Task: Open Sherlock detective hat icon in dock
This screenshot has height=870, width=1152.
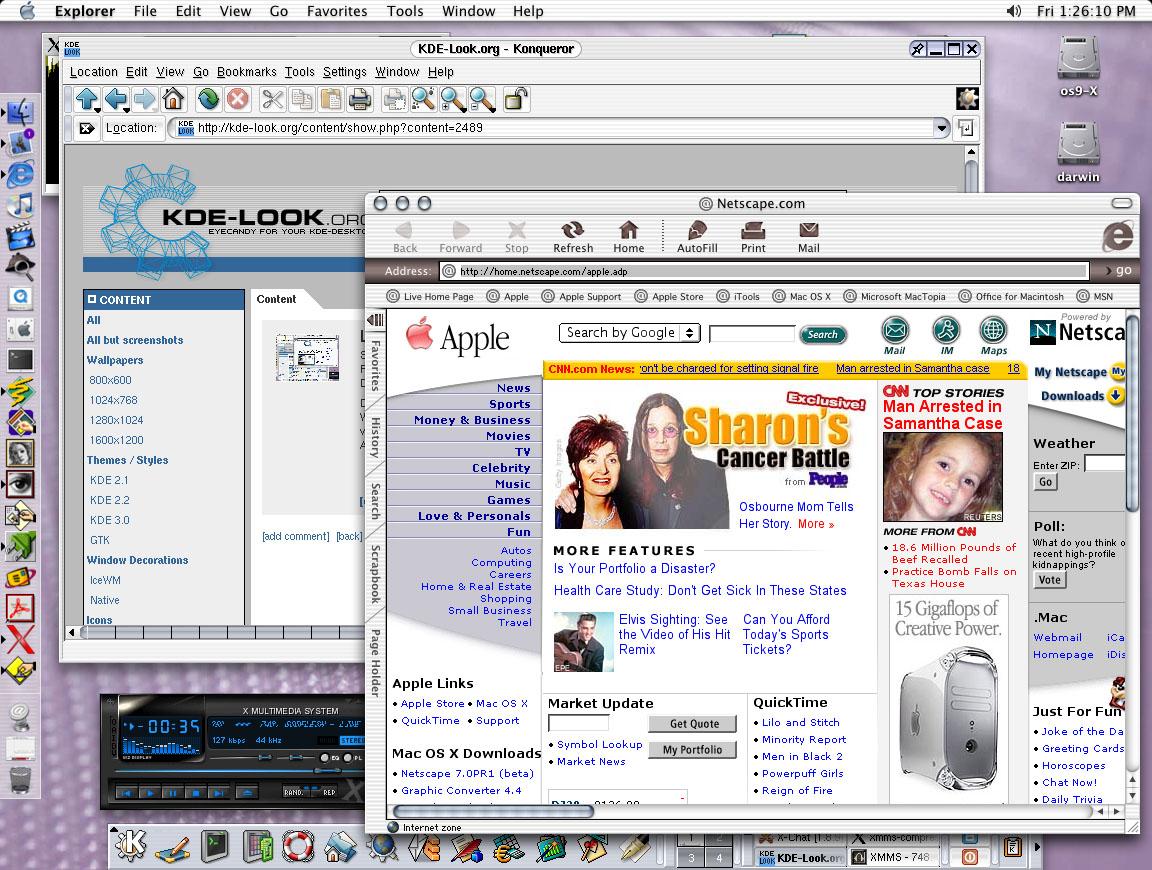Action: point(20,266)
